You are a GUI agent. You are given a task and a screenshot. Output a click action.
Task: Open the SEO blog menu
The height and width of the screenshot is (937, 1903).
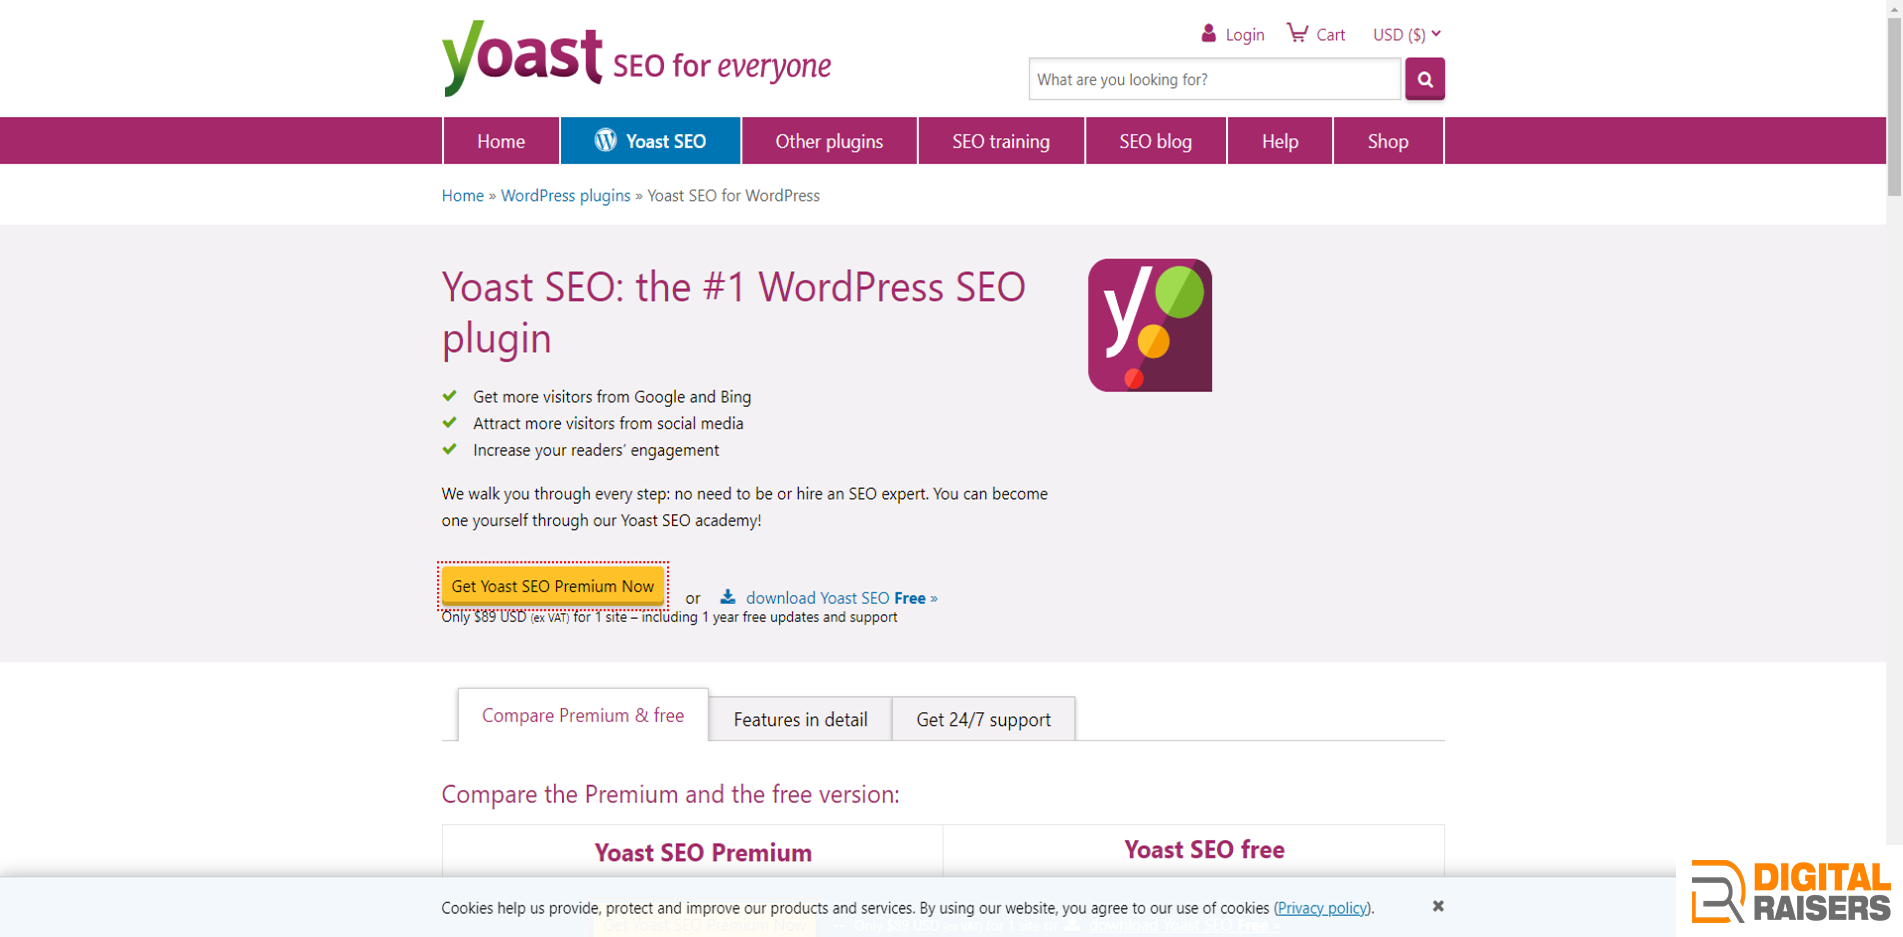[1155, 141]
